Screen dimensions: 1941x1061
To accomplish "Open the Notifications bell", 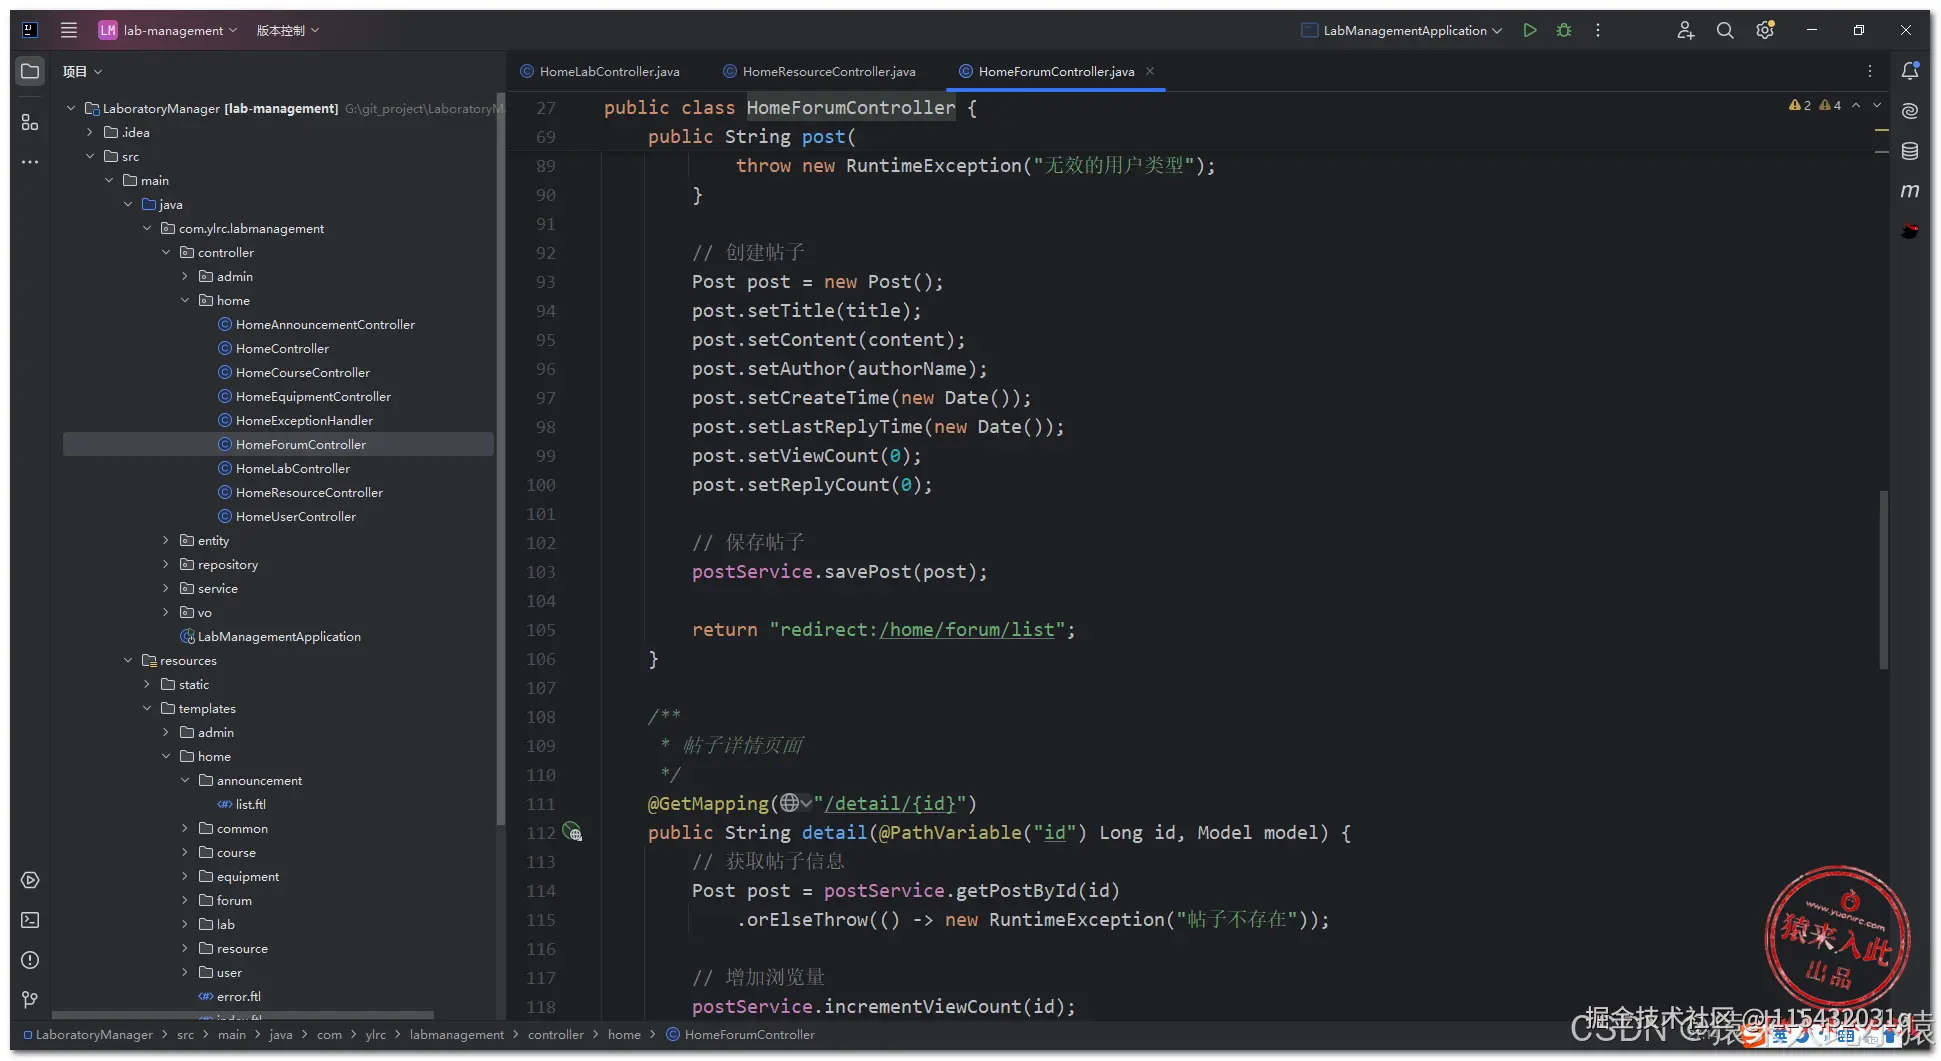I will tap(1910, 71).
